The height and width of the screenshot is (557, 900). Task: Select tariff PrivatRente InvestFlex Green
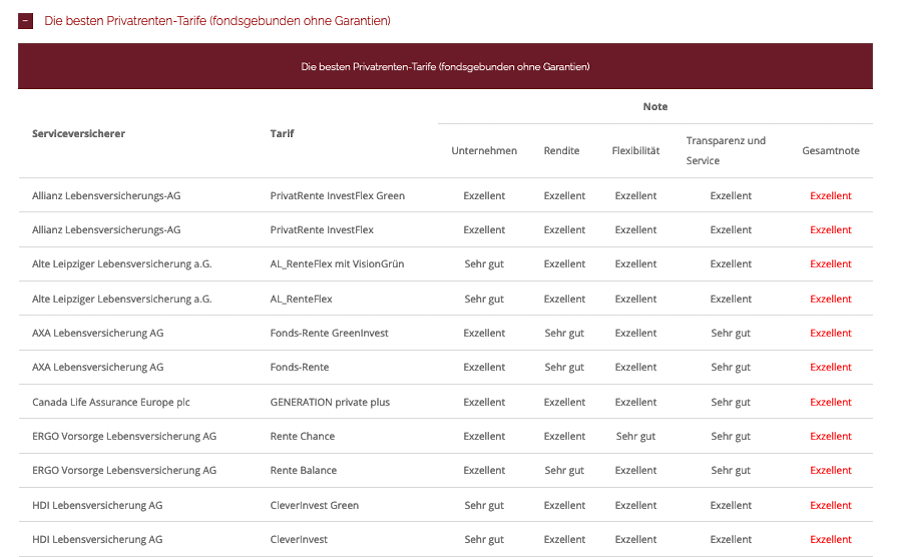coord(338,196)
